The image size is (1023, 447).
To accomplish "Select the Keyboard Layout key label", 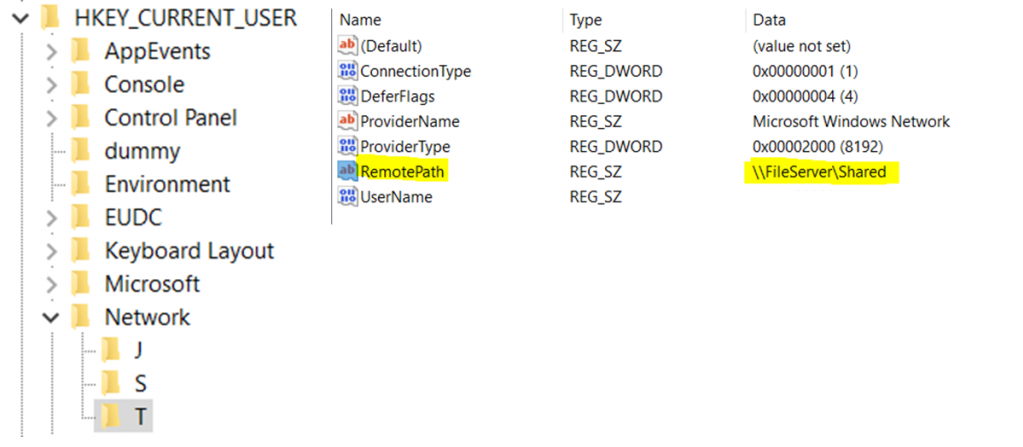I will (189, 251).
